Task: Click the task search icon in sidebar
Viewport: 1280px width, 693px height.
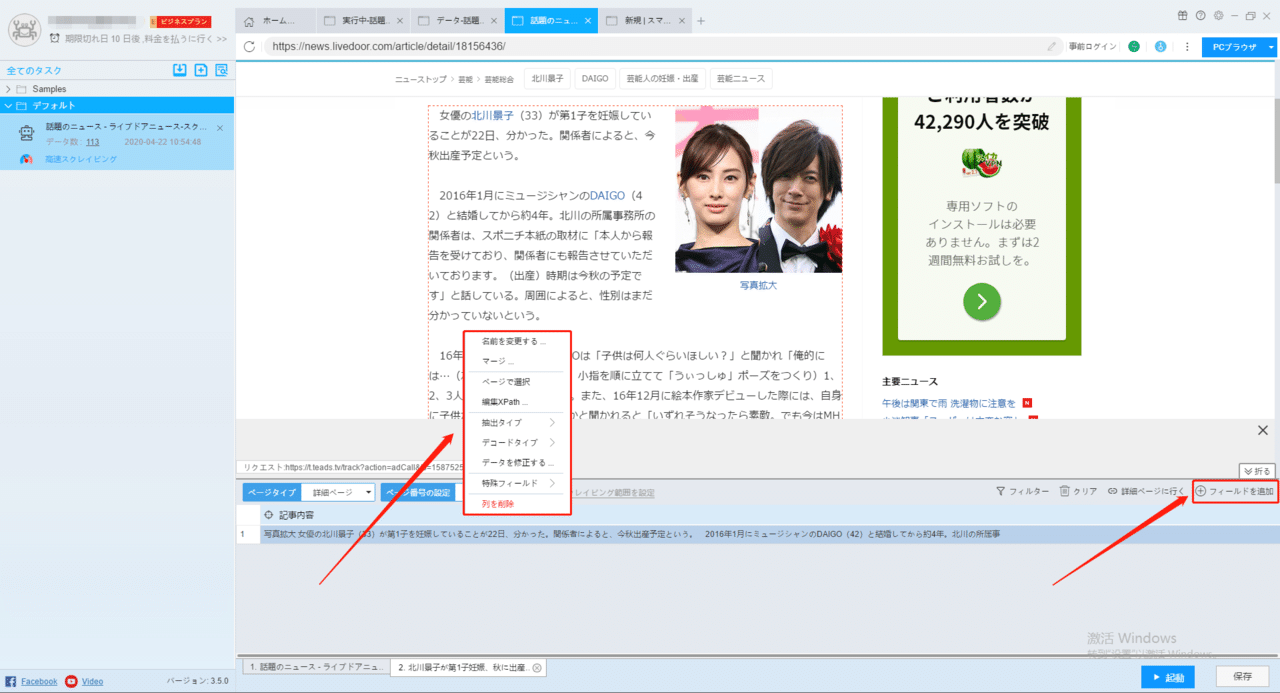Action: [x=222, y=70]
